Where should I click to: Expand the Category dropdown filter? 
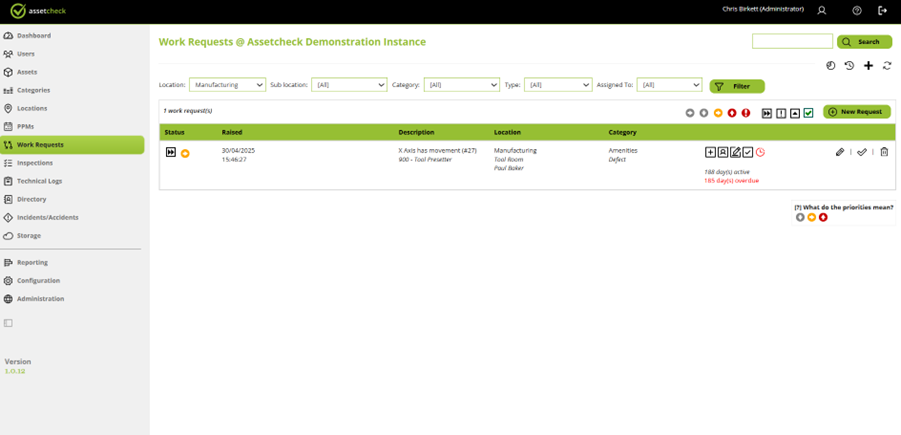click(x=461, y=85)
